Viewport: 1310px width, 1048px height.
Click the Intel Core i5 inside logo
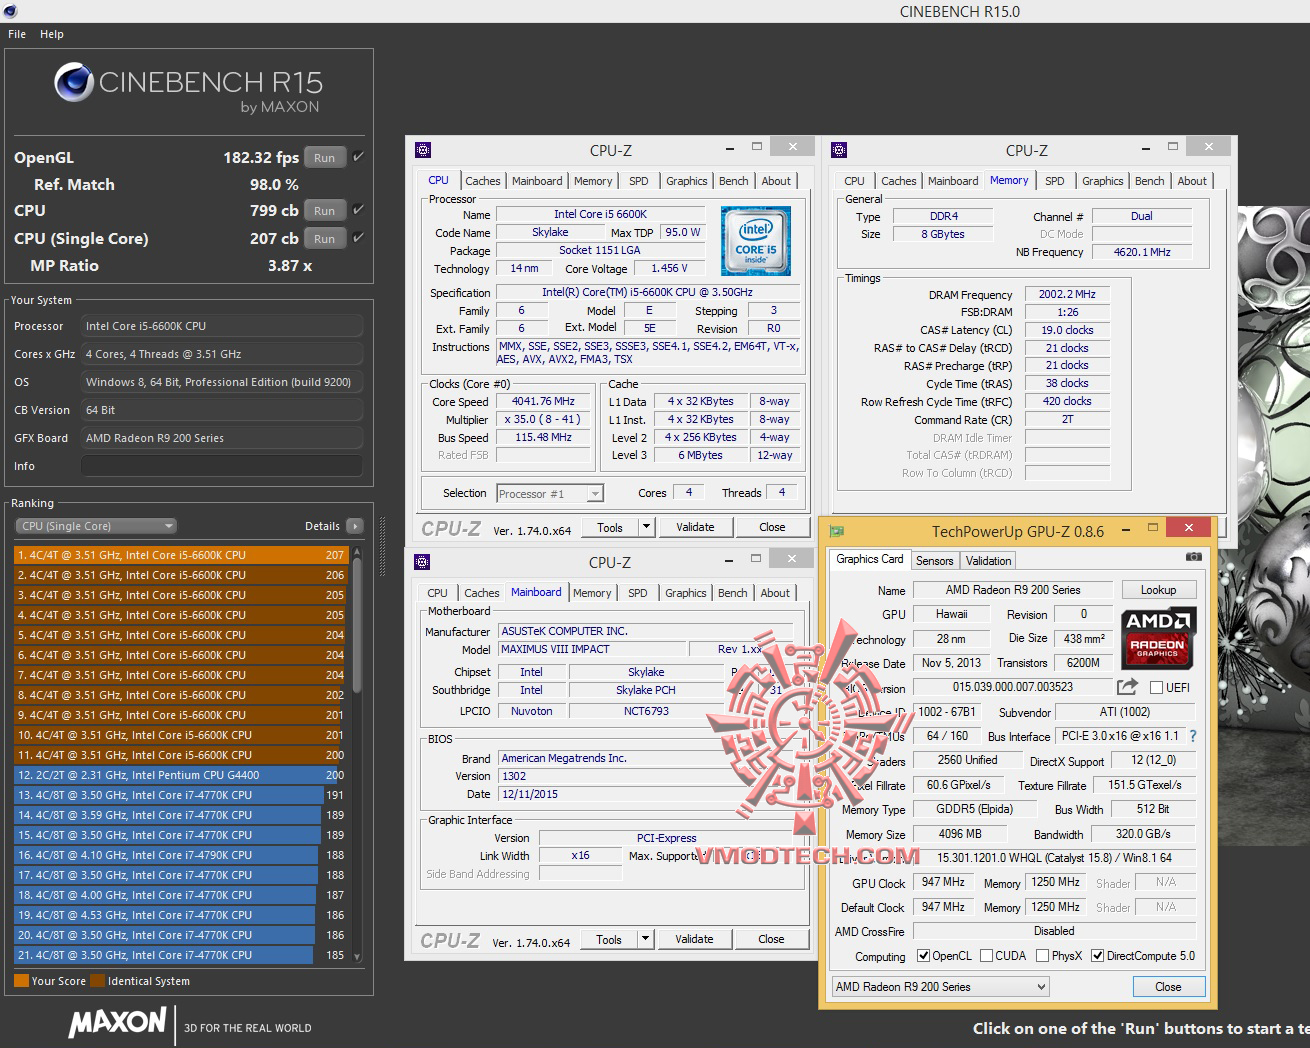coord(756,241)
